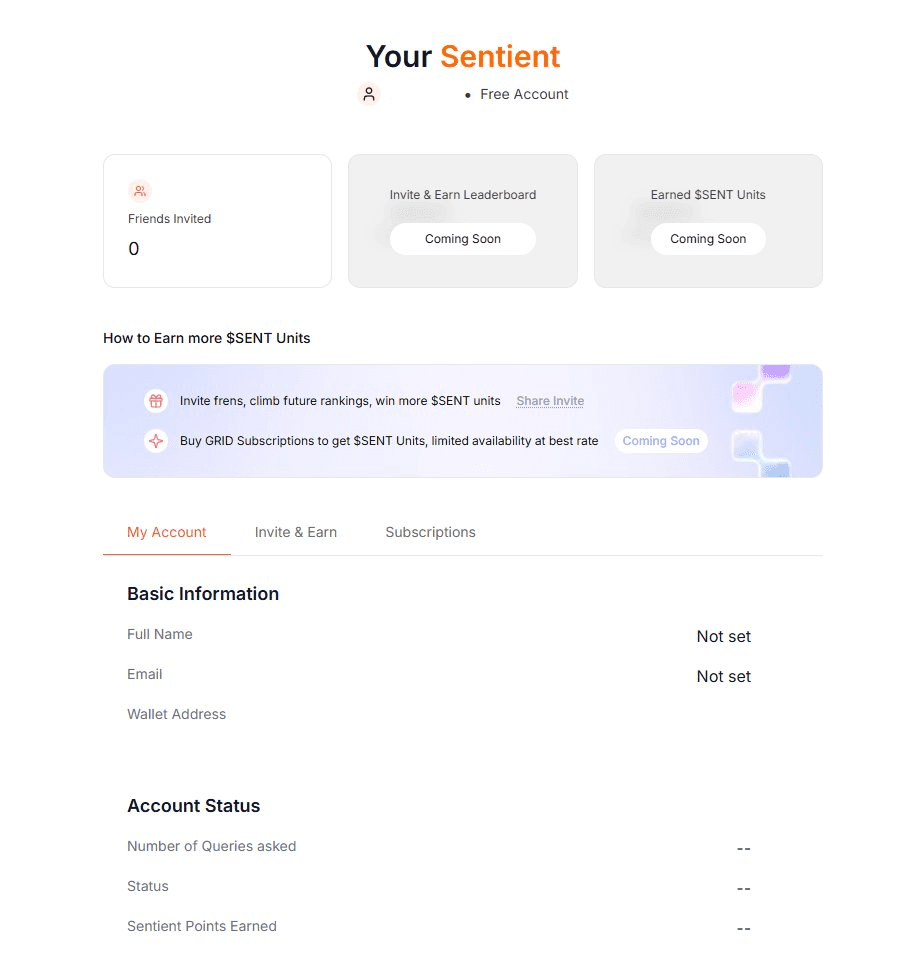Screen dimensions: 917x978
Task: Open the Invite & Earn tab
Action: pos(296,532)
